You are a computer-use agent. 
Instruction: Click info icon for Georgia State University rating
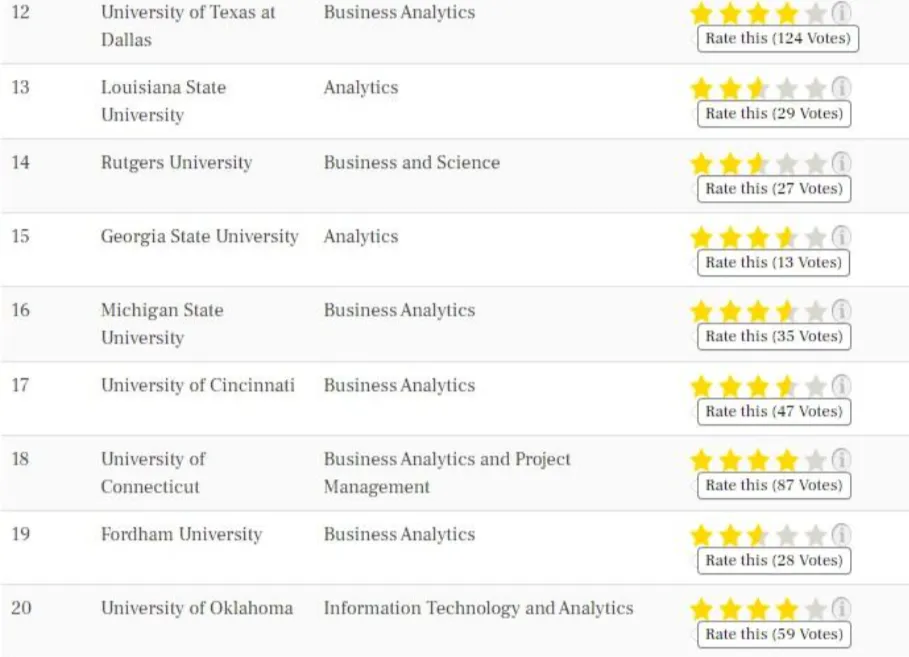click(x=842, y=237)
